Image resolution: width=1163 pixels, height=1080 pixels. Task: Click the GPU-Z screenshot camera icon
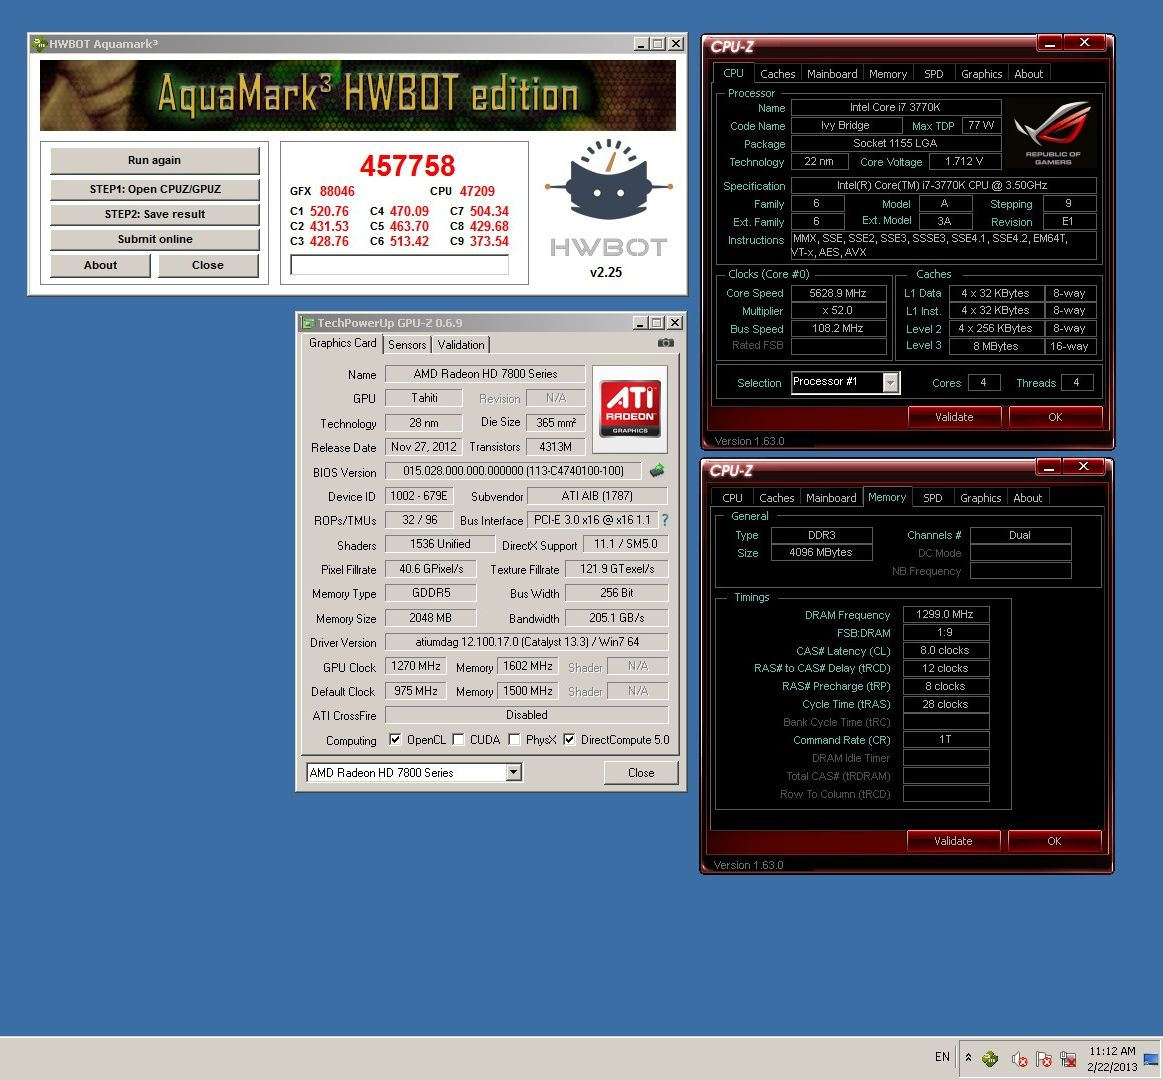click(665, 343)
